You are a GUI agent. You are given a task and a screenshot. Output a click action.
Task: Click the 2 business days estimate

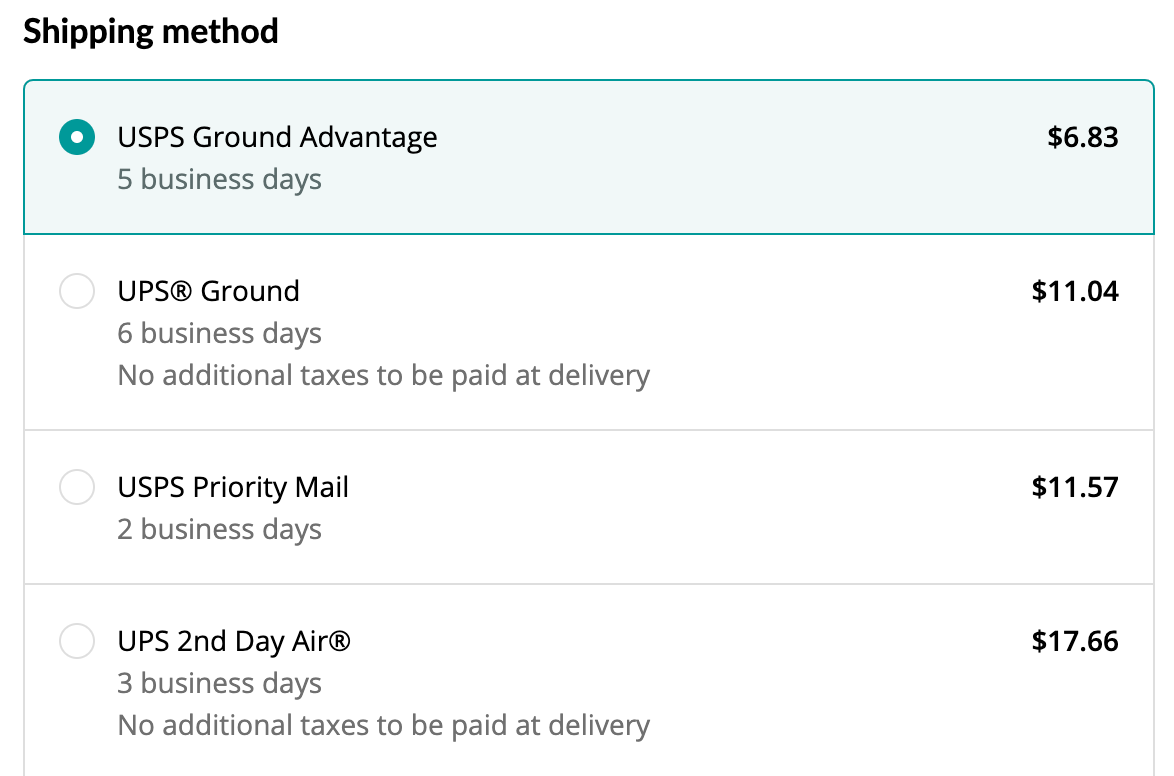(219, 530)
